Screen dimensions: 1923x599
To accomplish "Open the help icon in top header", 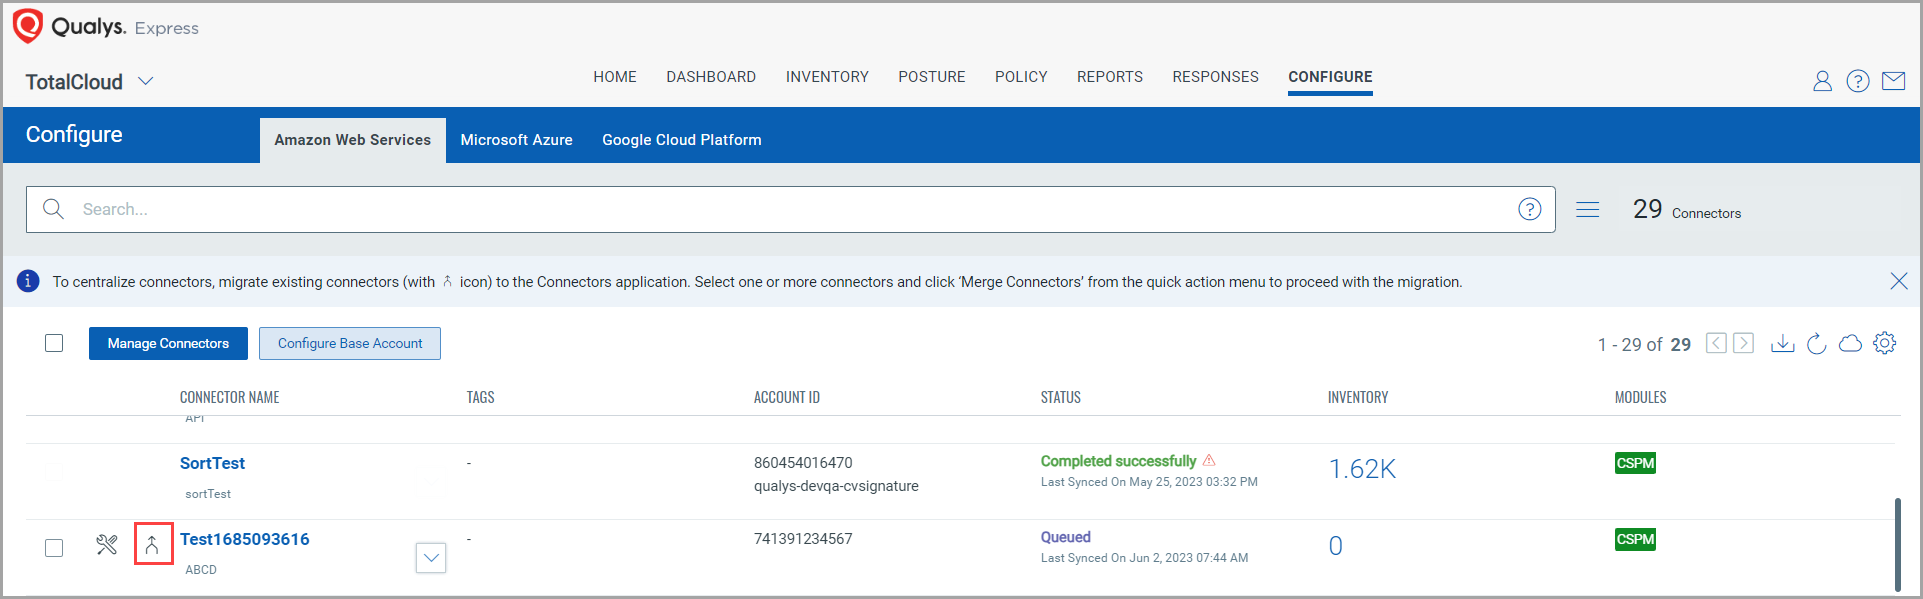I will [1857, 81].
